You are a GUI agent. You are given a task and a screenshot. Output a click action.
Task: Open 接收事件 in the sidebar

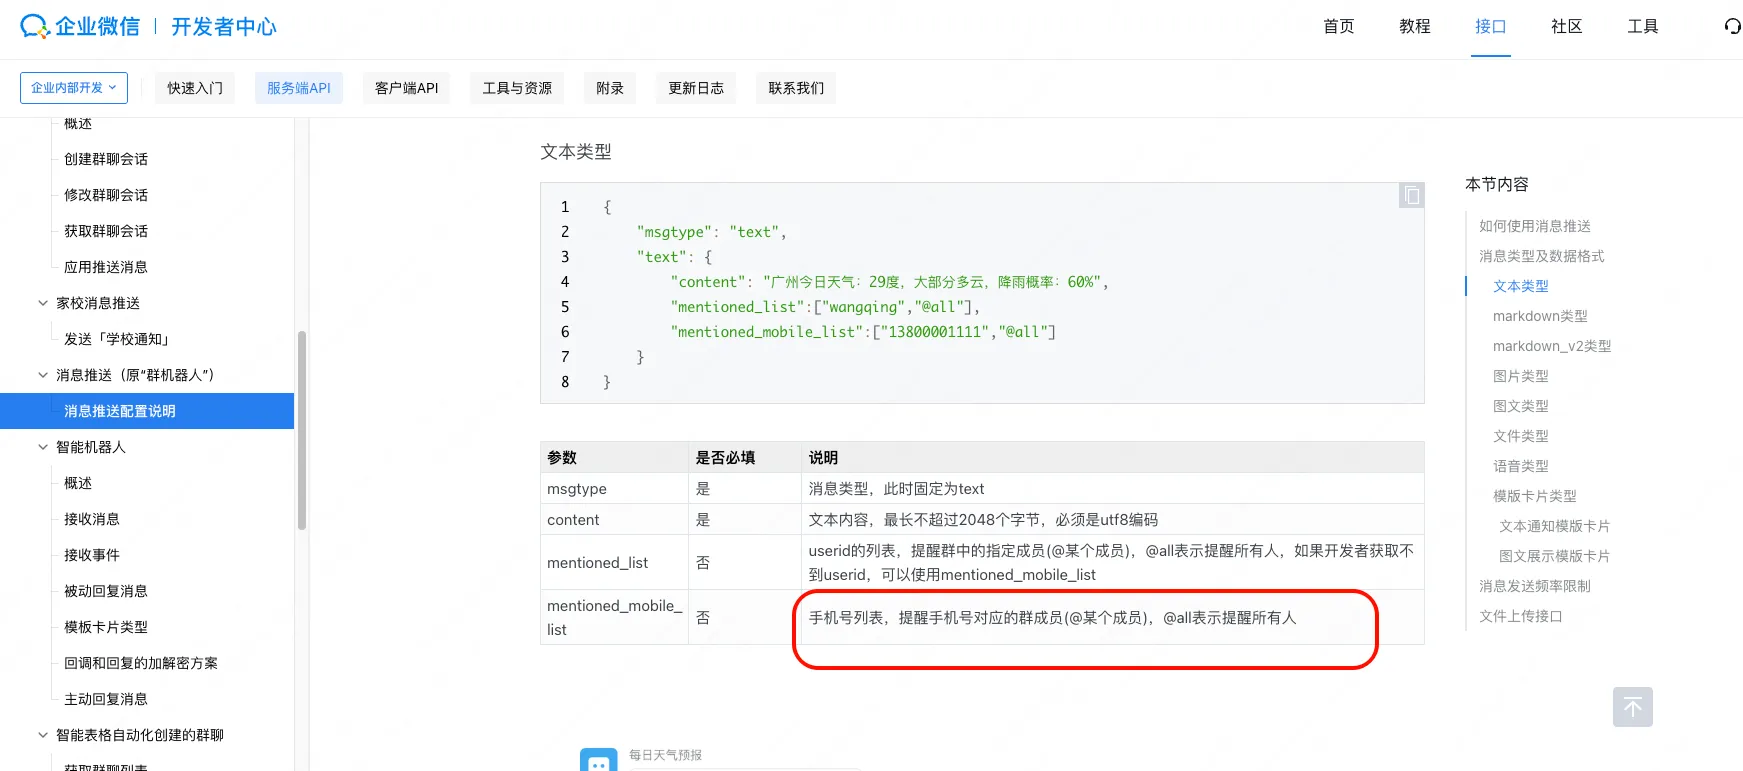click(x=92, y=555)
